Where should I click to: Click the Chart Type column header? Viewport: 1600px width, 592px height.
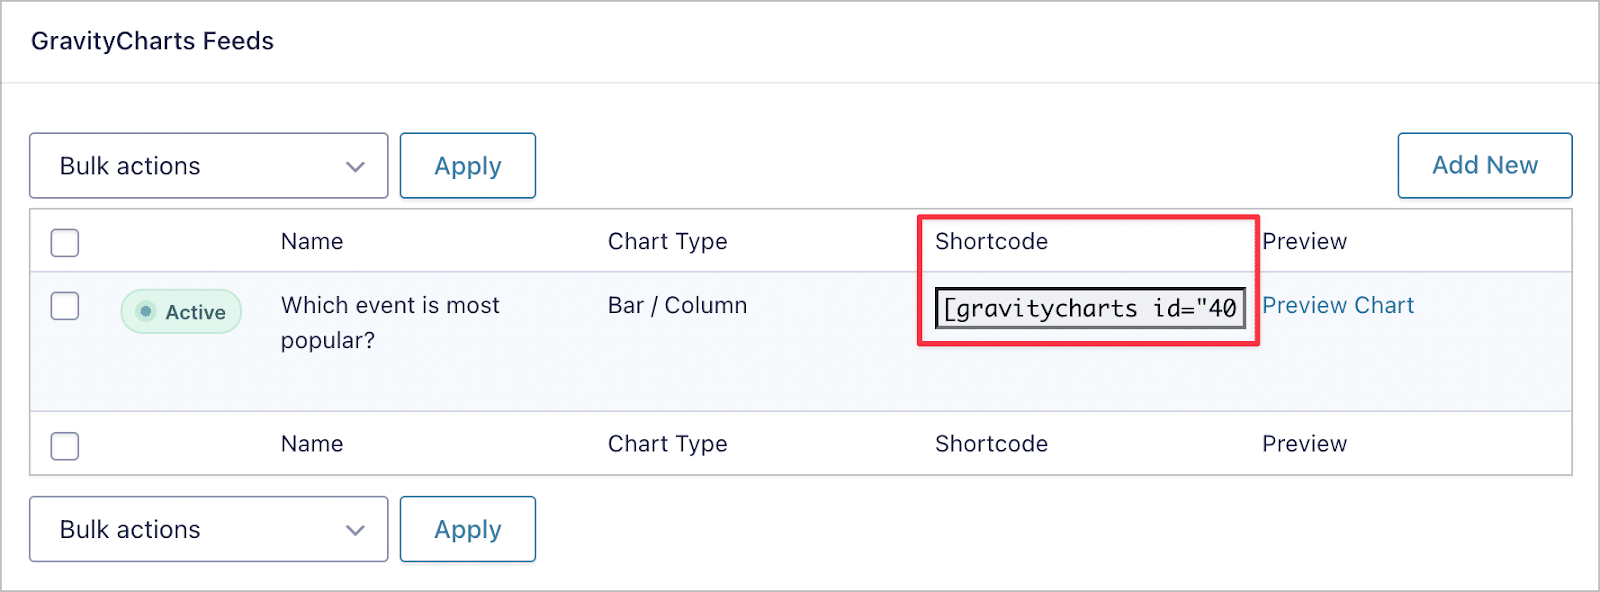[x=667, y=241]
